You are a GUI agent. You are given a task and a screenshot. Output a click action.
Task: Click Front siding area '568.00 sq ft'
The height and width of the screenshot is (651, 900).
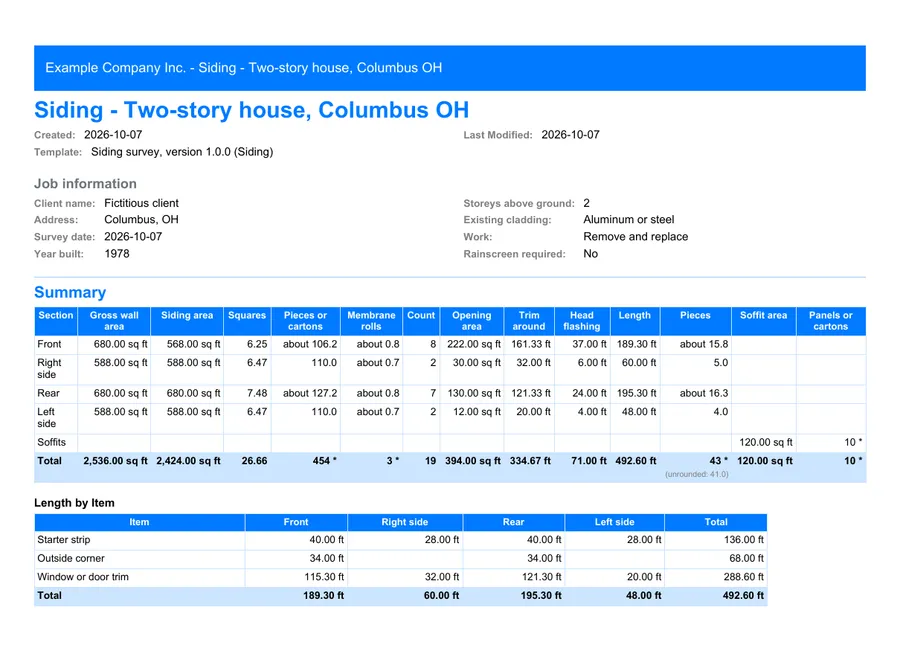coord(193,344)
